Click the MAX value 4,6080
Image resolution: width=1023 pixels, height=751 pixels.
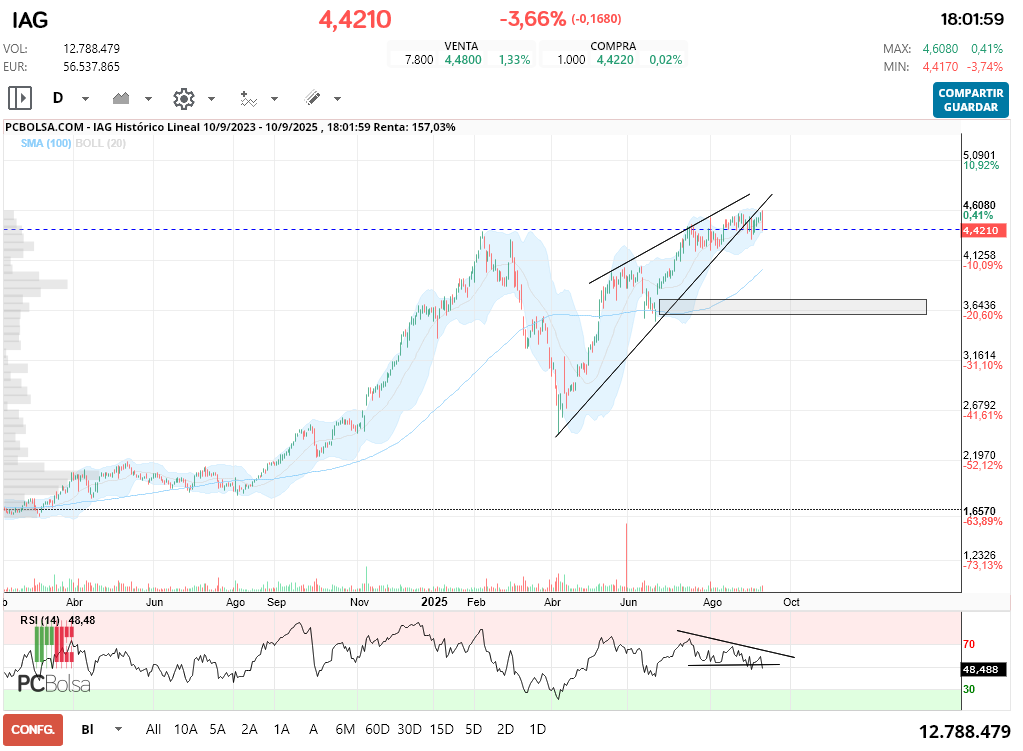point(940,49)
